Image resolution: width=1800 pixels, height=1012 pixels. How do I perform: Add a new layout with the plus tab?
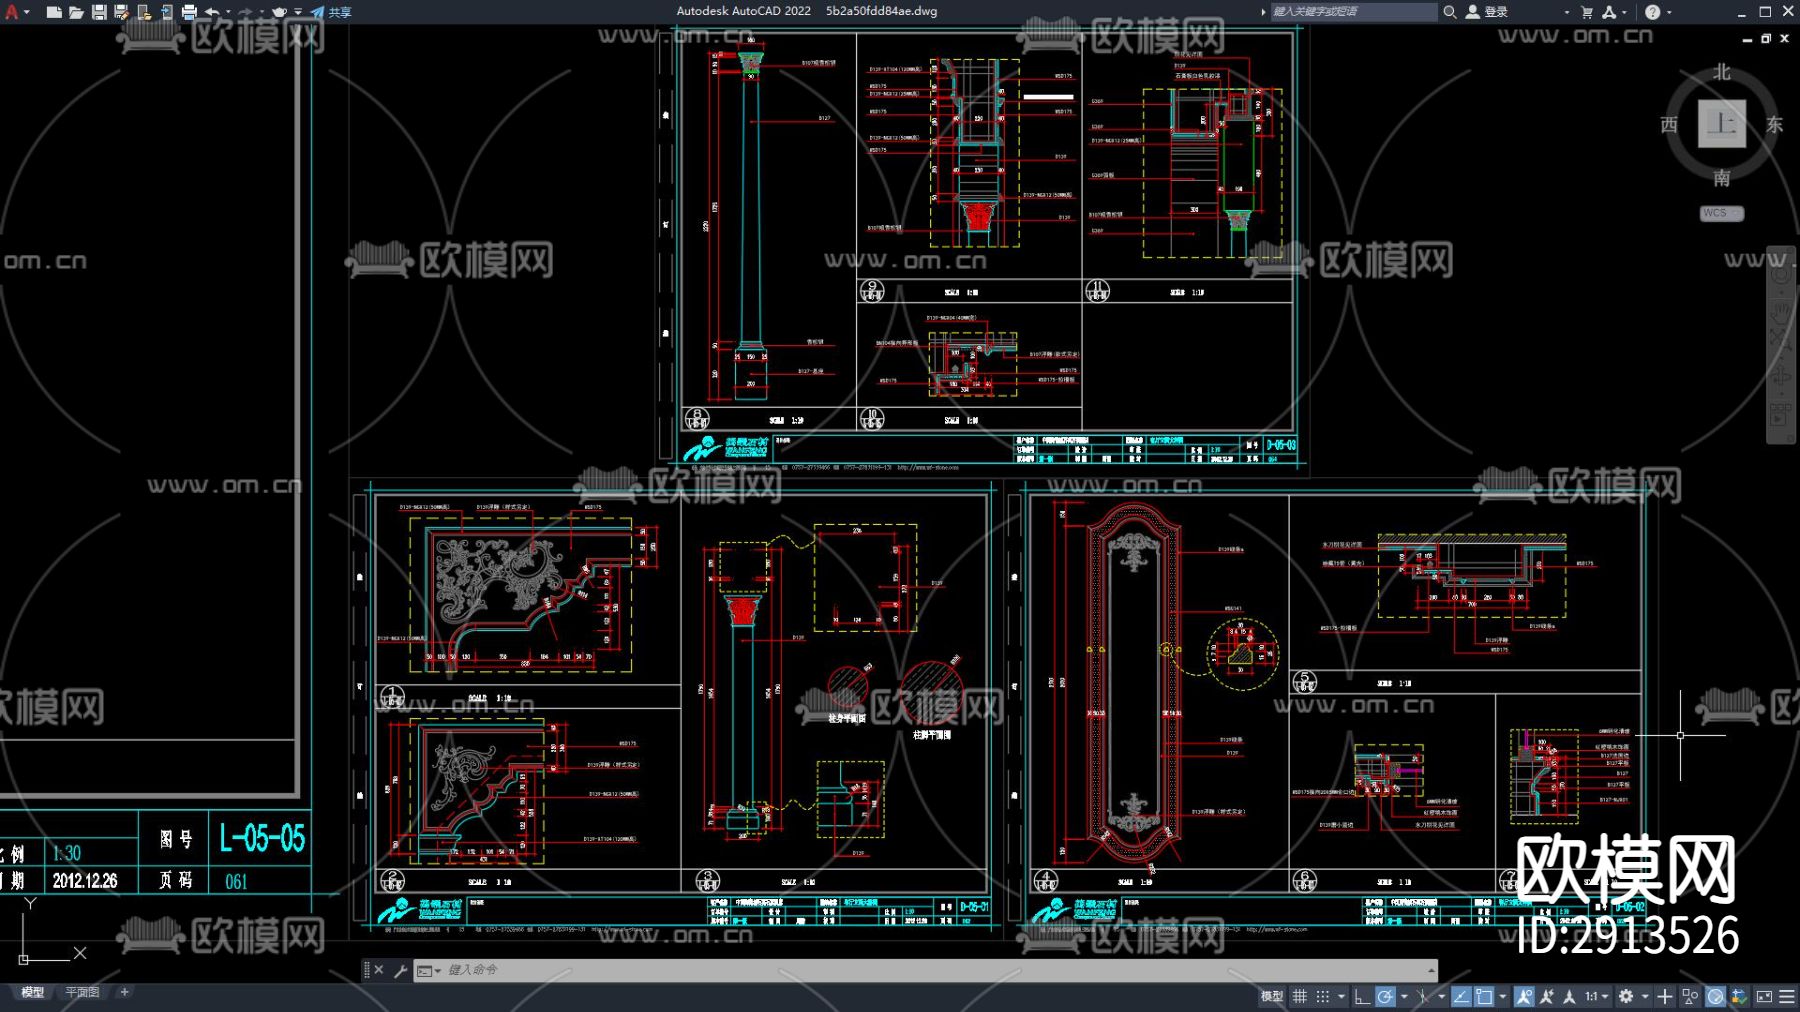click(125, 993)
